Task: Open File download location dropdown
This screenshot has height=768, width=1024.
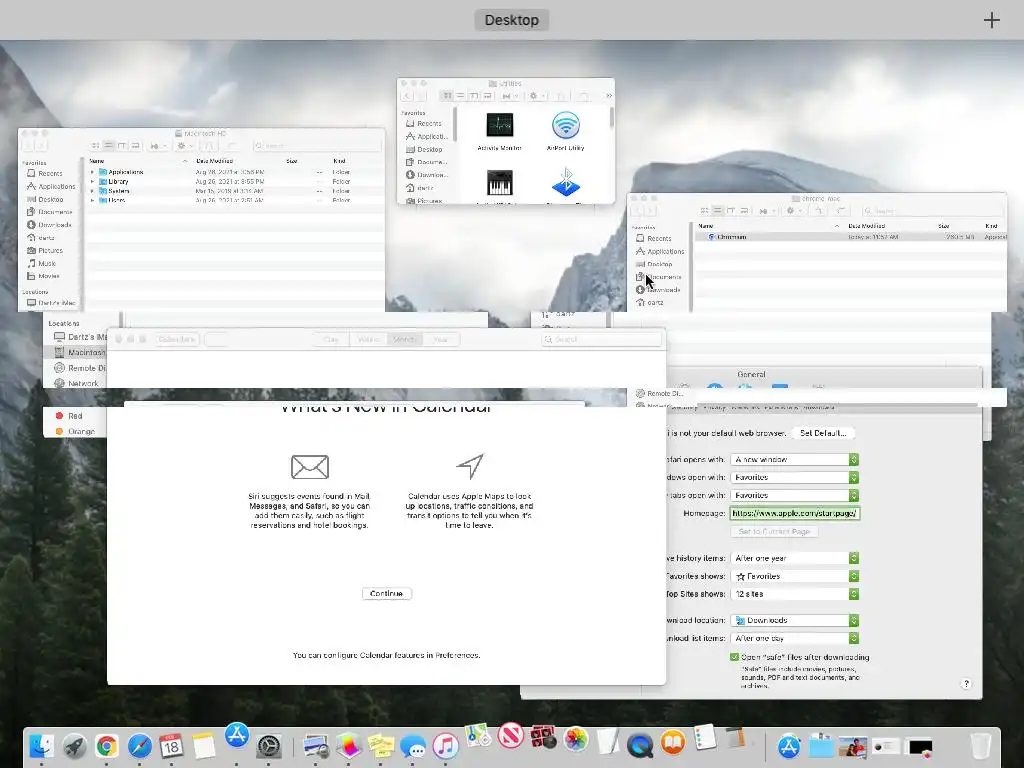Action: coord(794,620)
